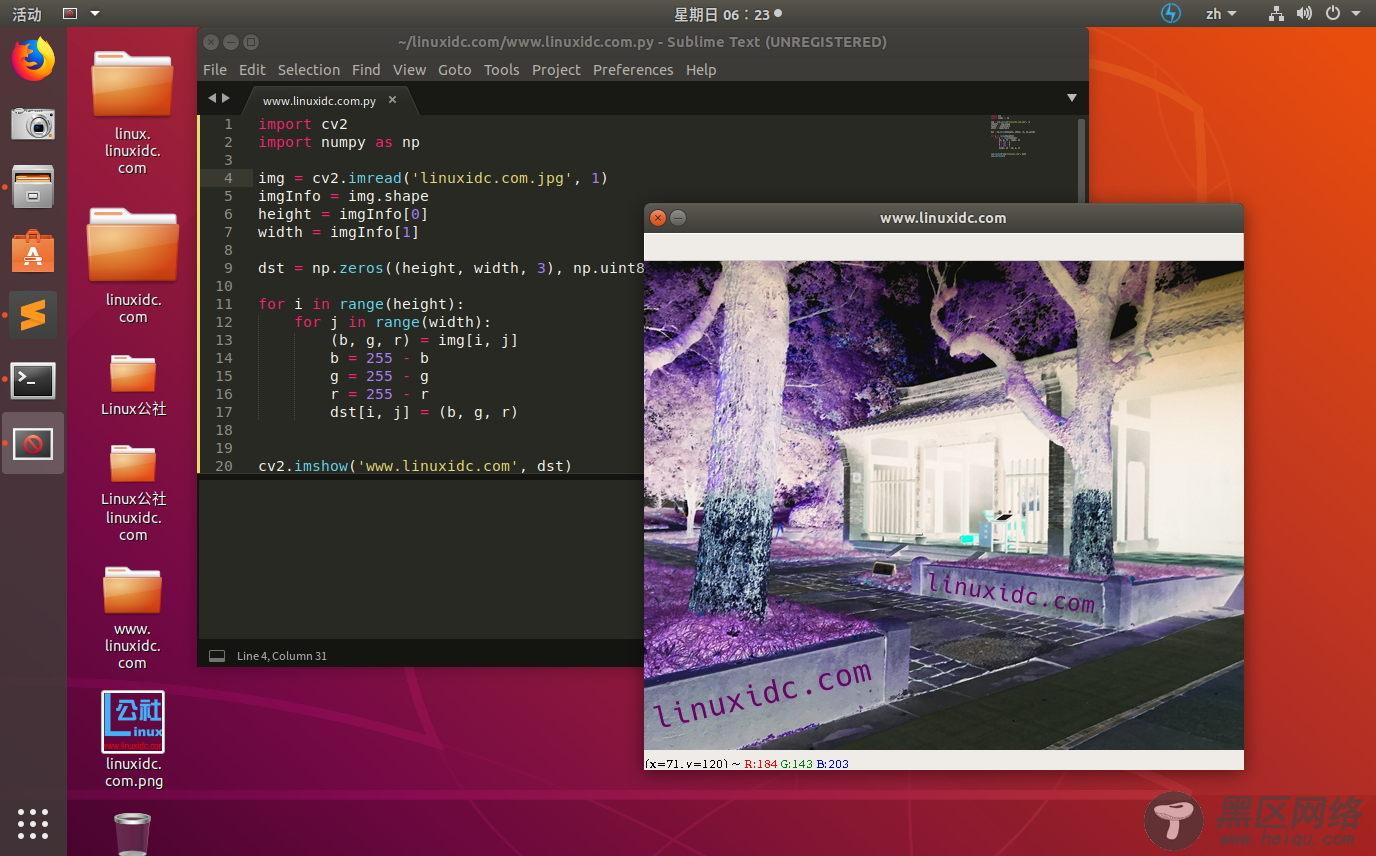
Task: Click the Sublime status bar panel switcher icon
Action: pyautogui.click(x=217, y=656)
